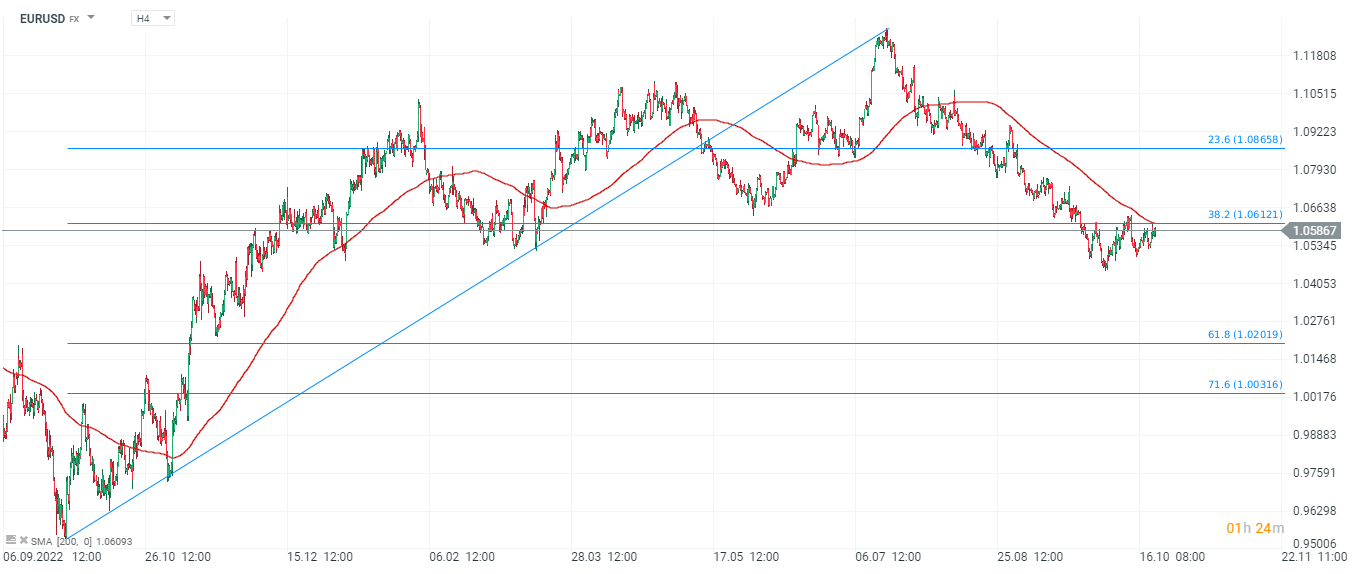Click the current price tag 1.05867
The image size is (1353, 574).
point(1314,231)
